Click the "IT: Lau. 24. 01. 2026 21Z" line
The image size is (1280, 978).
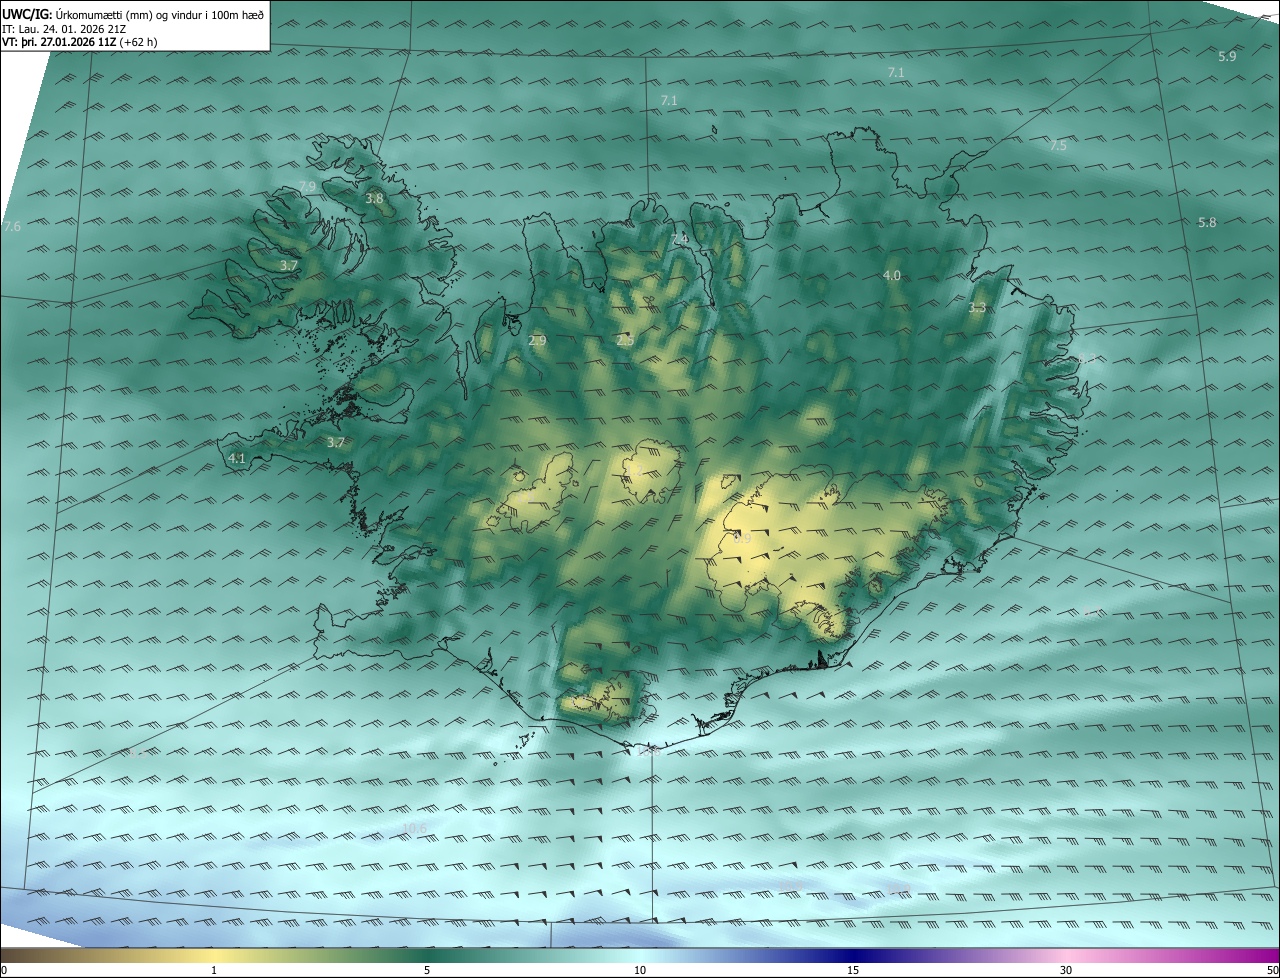click(64, 29)
